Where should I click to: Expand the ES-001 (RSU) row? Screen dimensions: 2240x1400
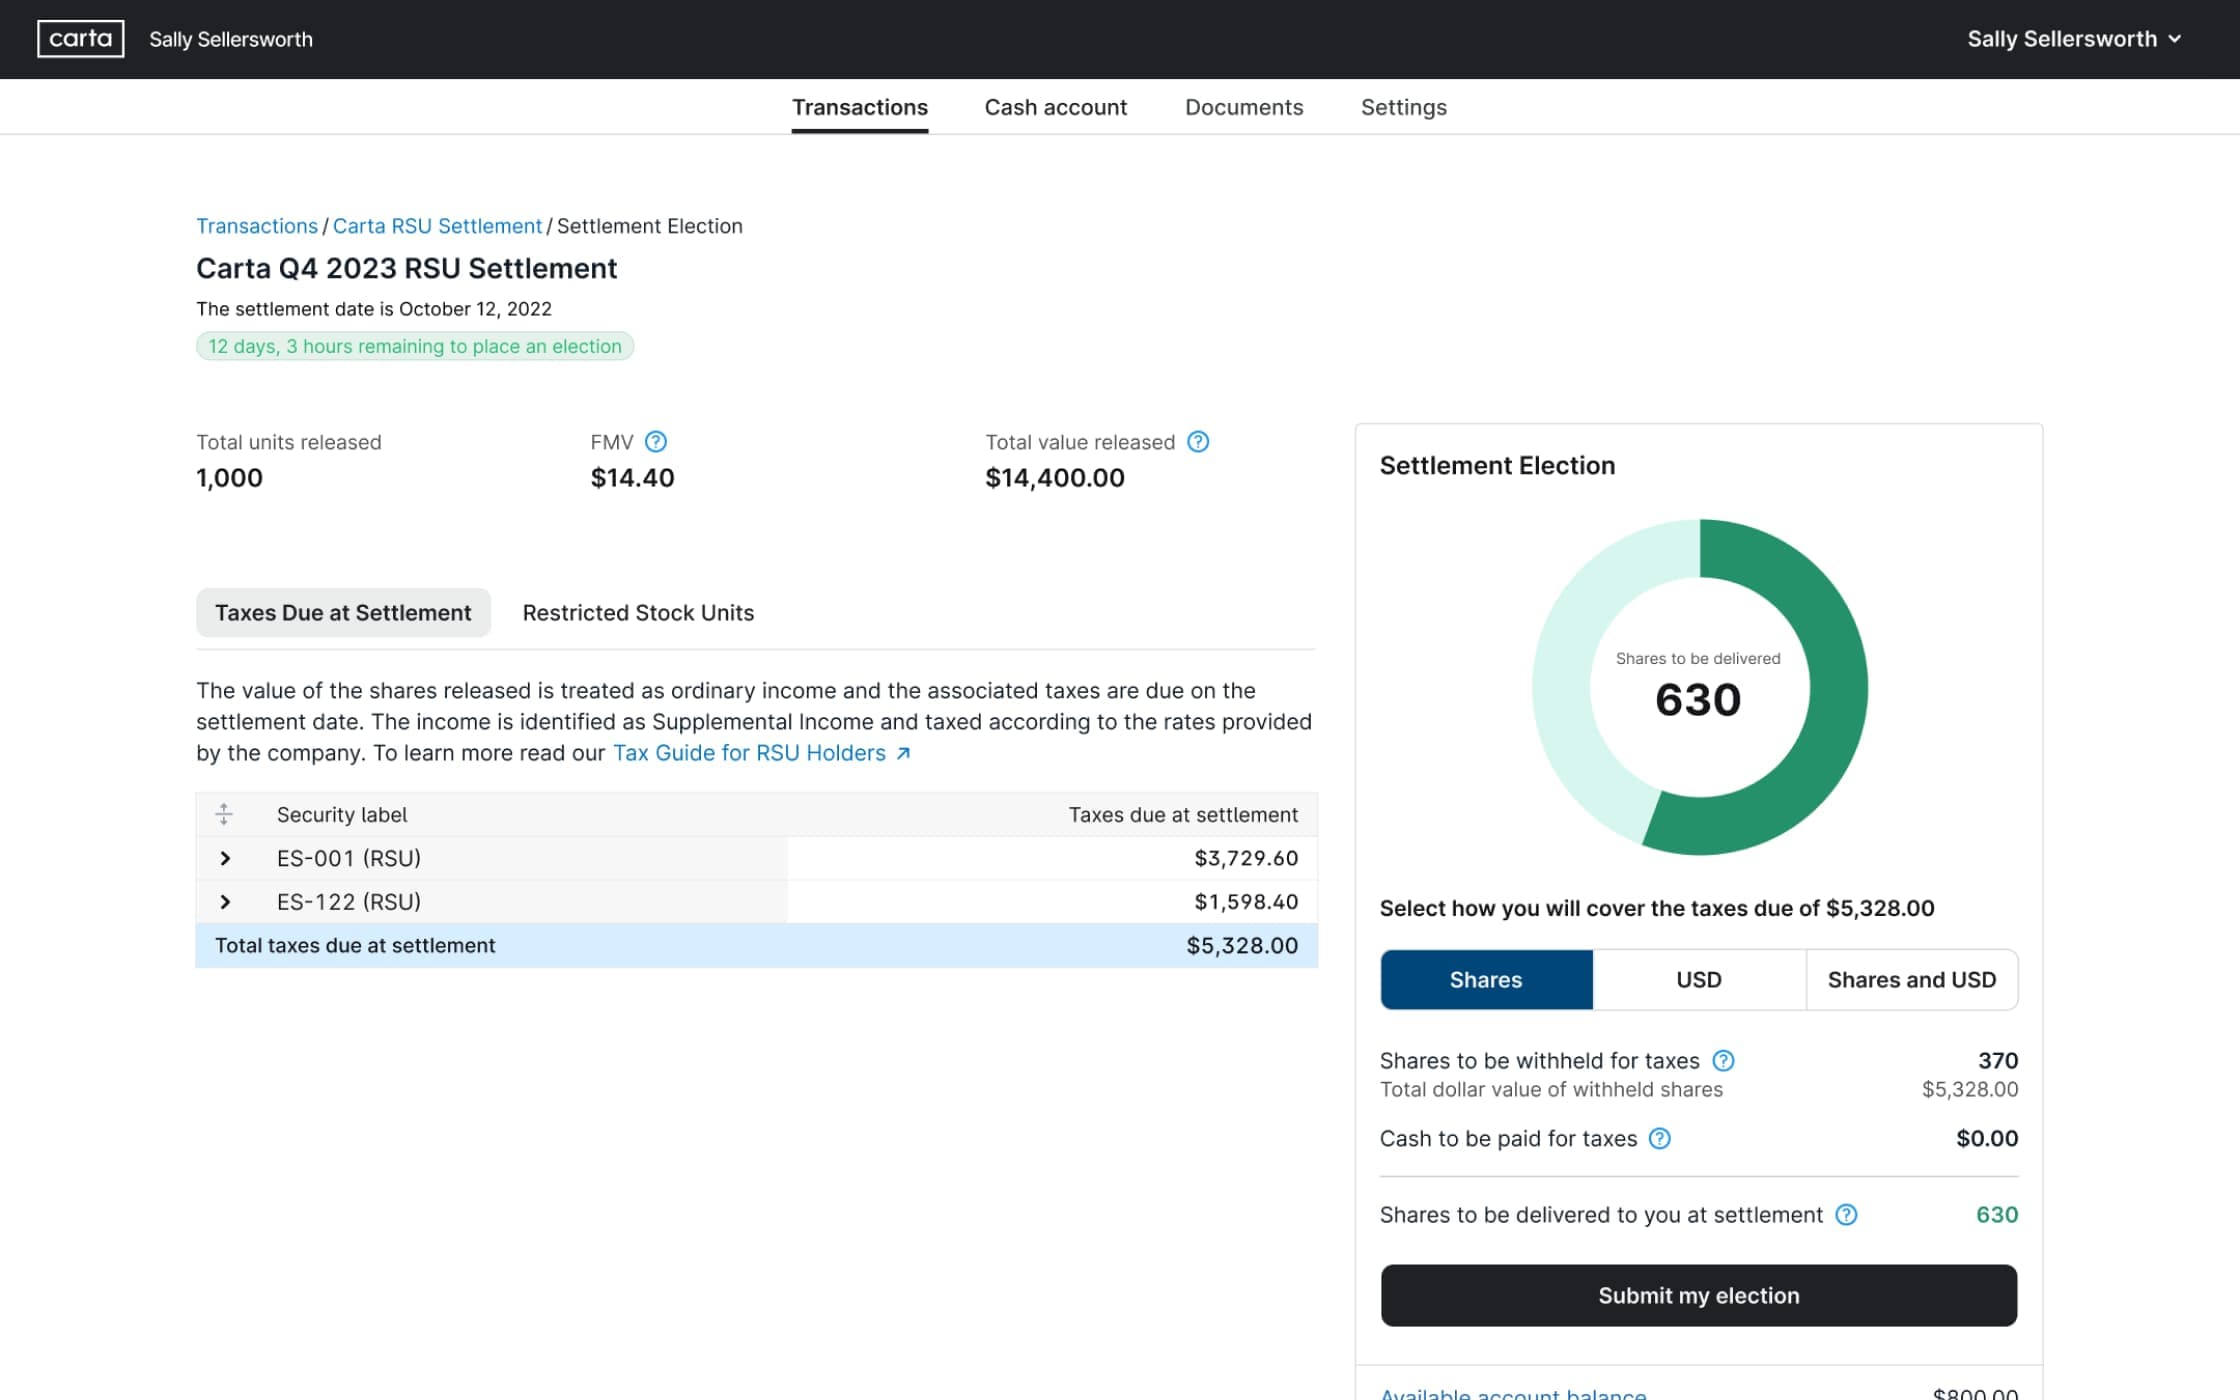click(x=226, y=858)
